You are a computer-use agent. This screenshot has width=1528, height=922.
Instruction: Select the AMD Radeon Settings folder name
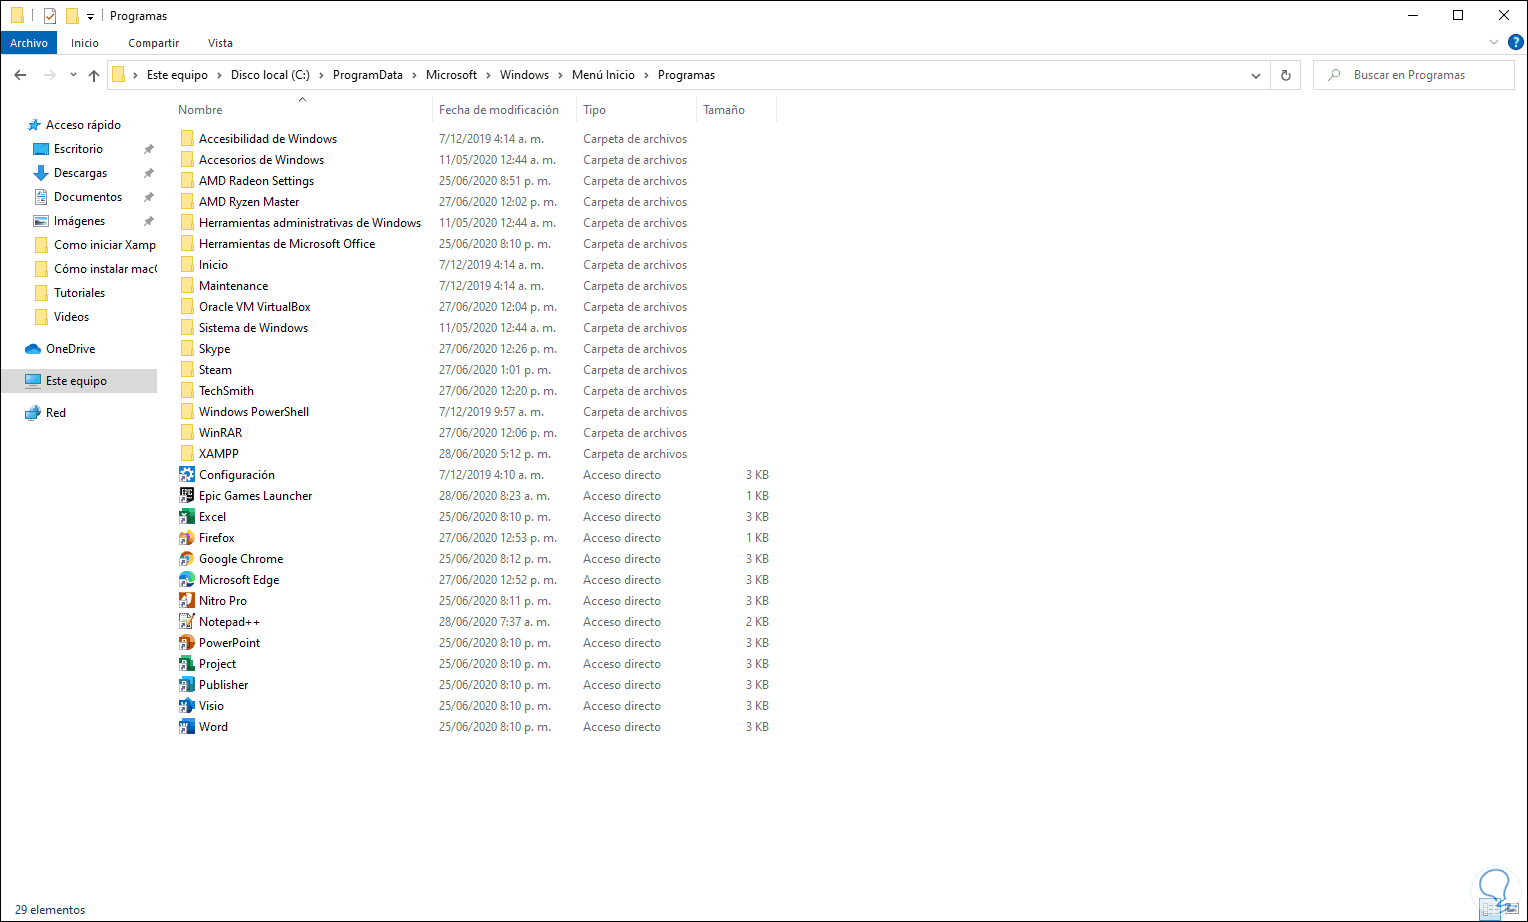(256, 181)
